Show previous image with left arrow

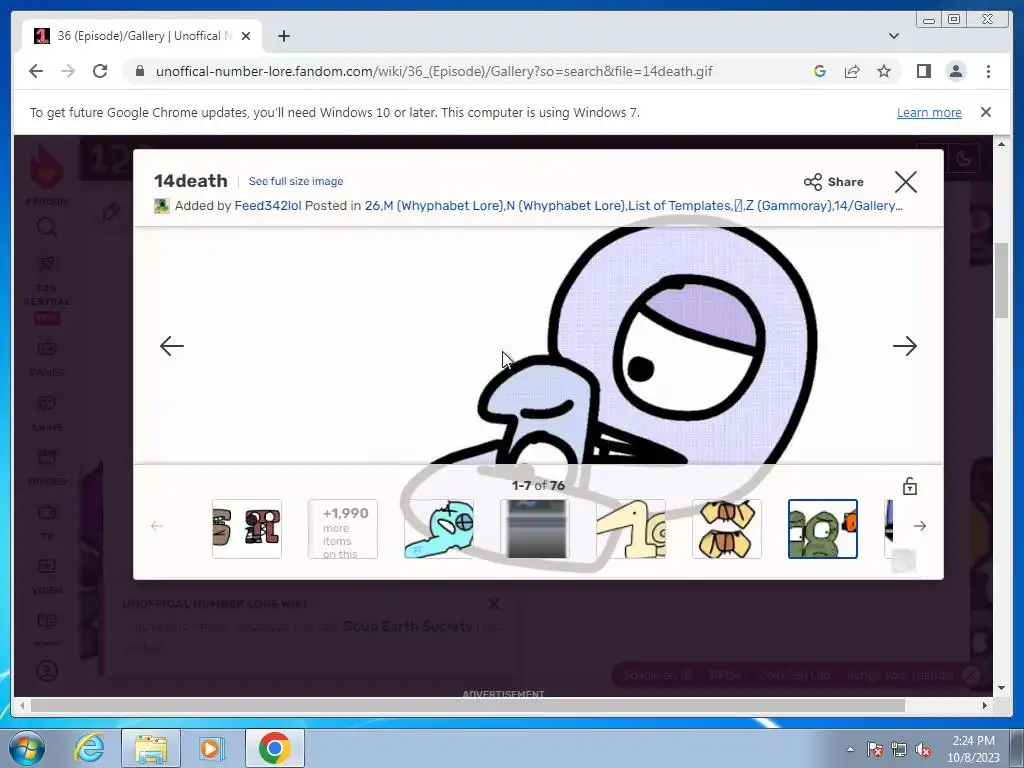172,345
